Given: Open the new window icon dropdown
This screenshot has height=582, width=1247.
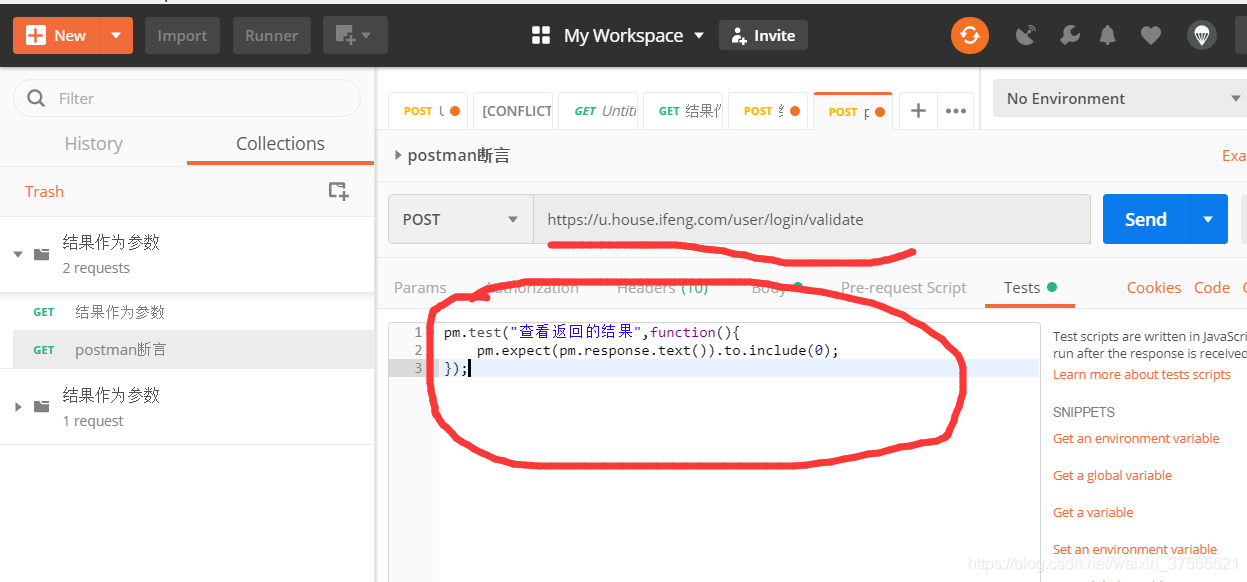Looking at the screenshot, I should [355, 36].
